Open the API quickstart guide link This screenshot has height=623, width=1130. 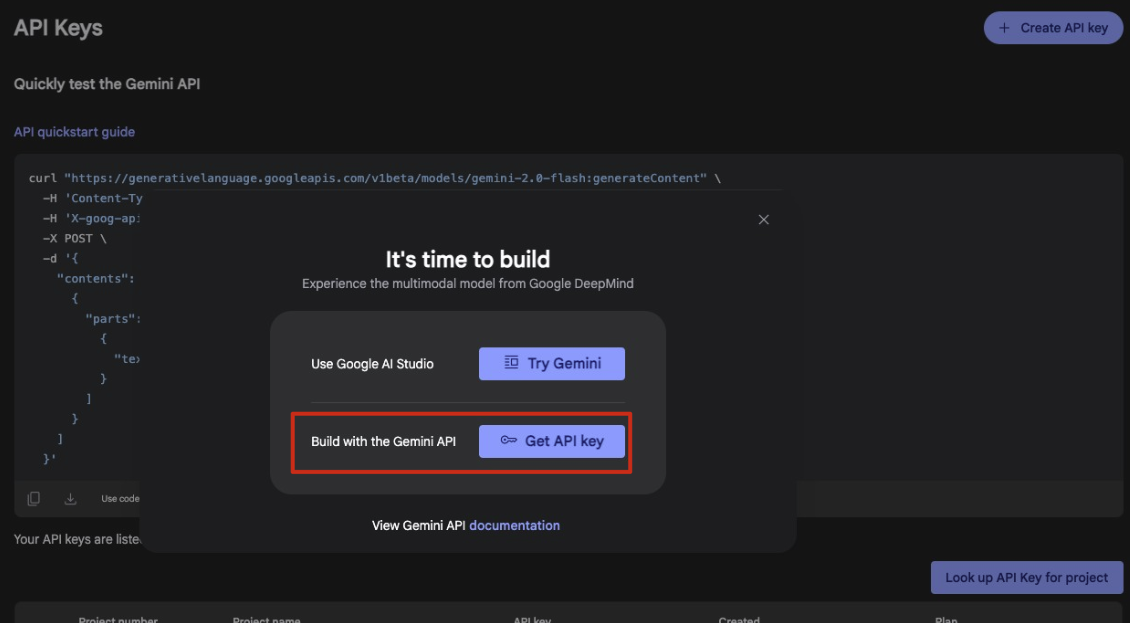tap(74, 132)
